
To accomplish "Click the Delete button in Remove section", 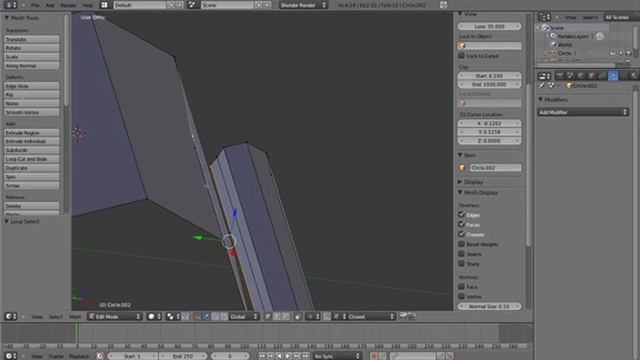I will [x=32, y=206].
